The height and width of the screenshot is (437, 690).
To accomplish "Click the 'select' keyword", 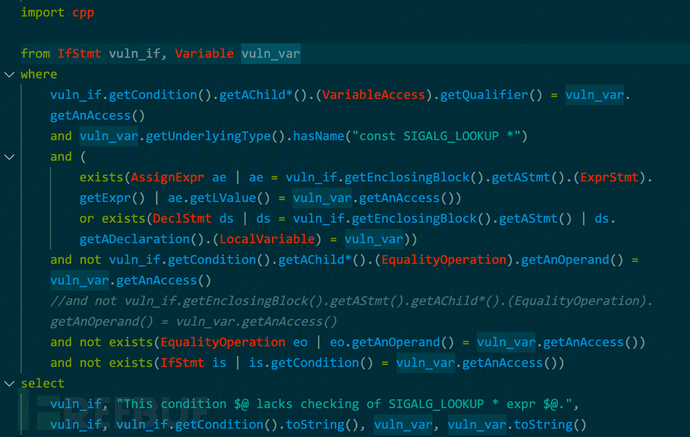I will 43,384.
